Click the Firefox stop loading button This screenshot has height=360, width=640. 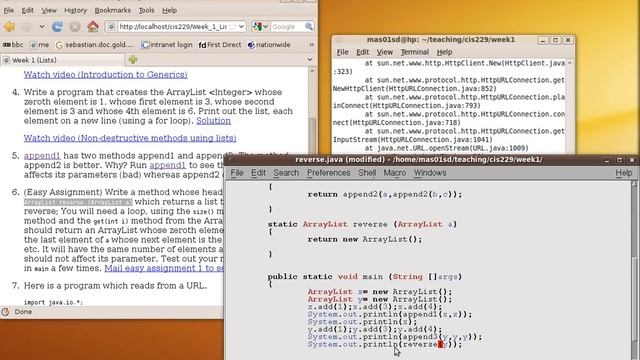[75, 27]
